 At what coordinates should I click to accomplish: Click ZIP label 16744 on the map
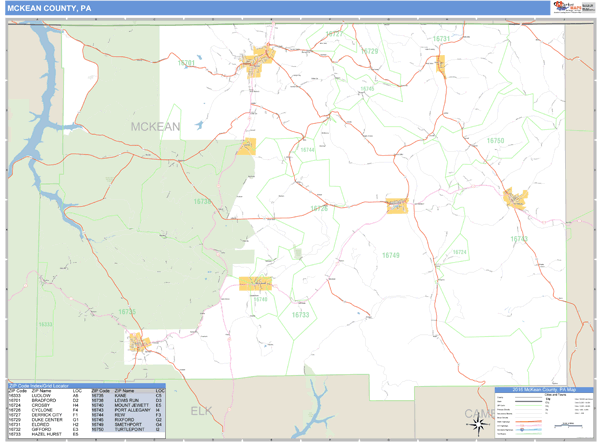307,150
